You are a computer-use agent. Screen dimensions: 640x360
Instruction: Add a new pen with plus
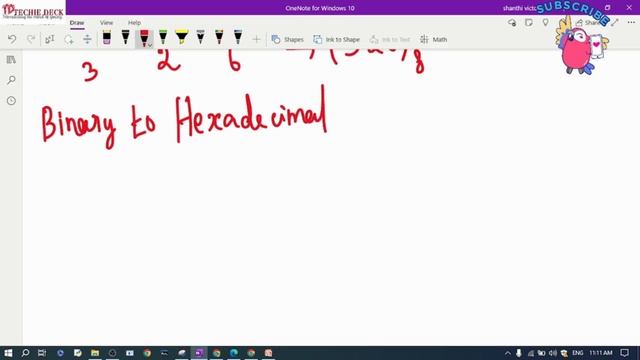coord(256,39)
